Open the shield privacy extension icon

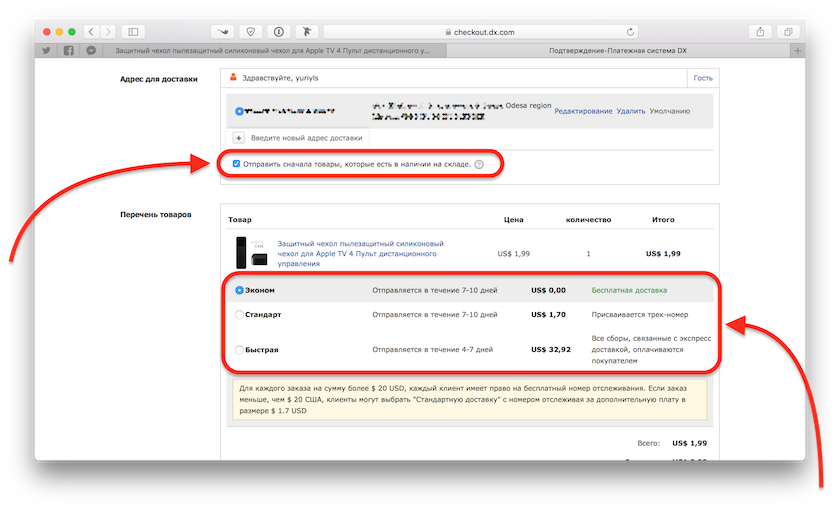[251, 32]
